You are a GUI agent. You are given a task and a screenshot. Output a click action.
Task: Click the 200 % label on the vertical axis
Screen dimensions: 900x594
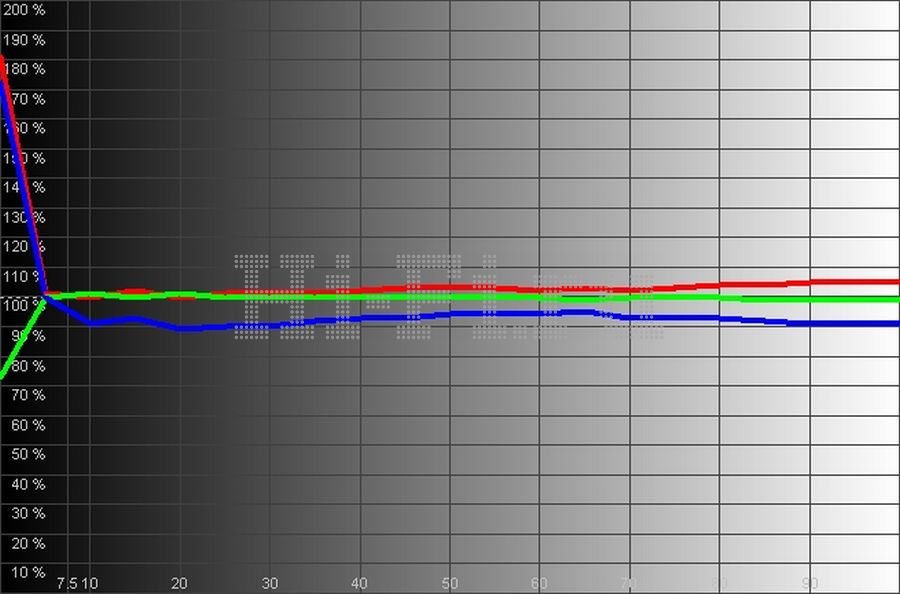(x=24, y=10)
